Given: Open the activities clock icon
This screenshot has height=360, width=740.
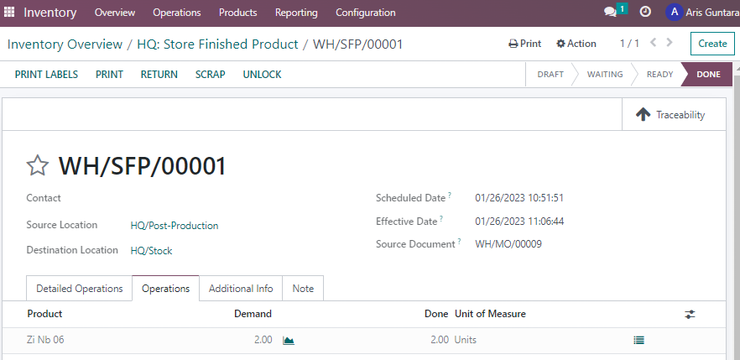Looking at the screenshot, I should point(645,12).
